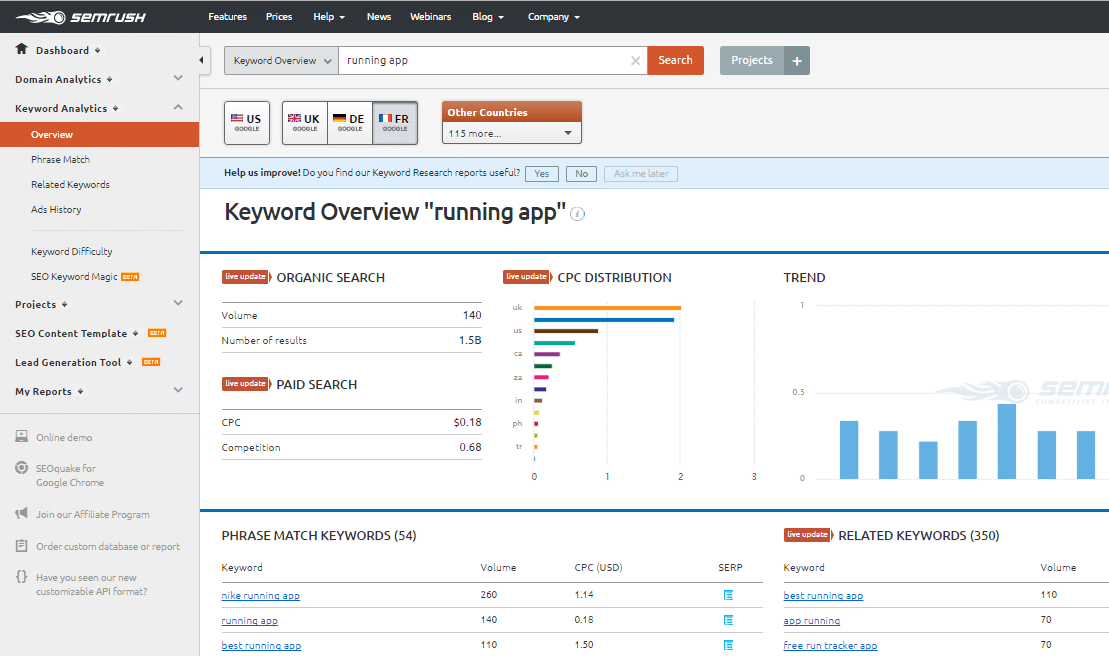The height and width of the screenshot is (656, 1109).
Task: Clear the search field with the X icon
Action: coord(635,61)
